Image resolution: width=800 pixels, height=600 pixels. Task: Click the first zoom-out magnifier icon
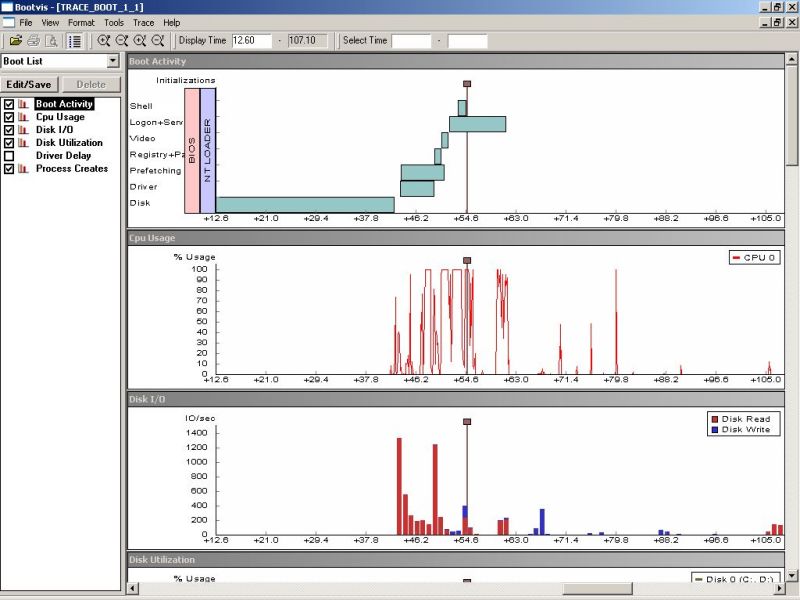[x=121, y=41]
